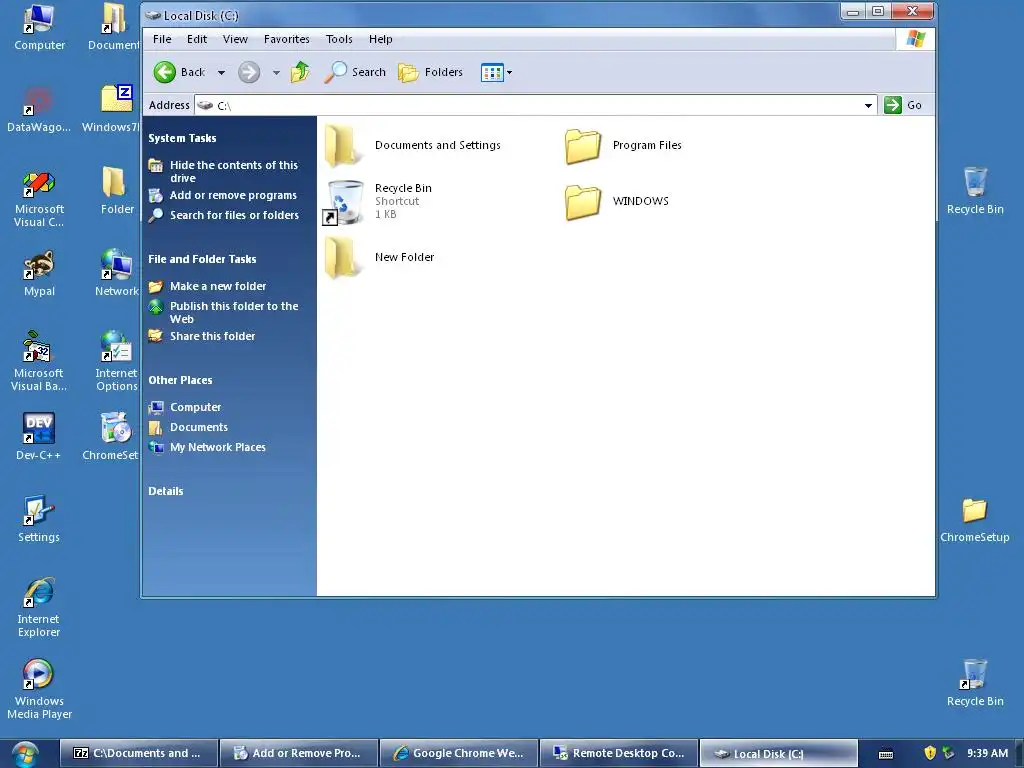Select the Windows7 archive desktop icon
This screenshot has width=1024, height=768.
(112, 109)
